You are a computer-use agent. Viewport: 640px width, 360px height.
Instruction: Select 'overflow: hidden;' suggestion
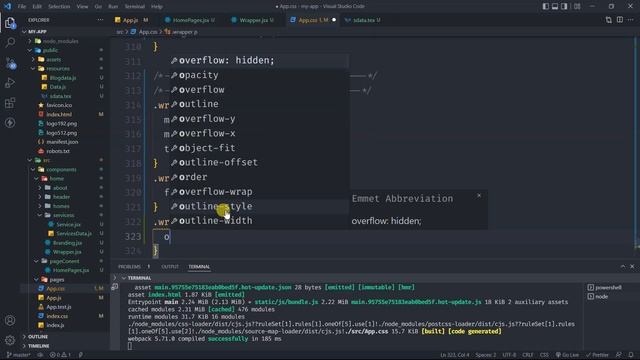[x=260, y=60]
